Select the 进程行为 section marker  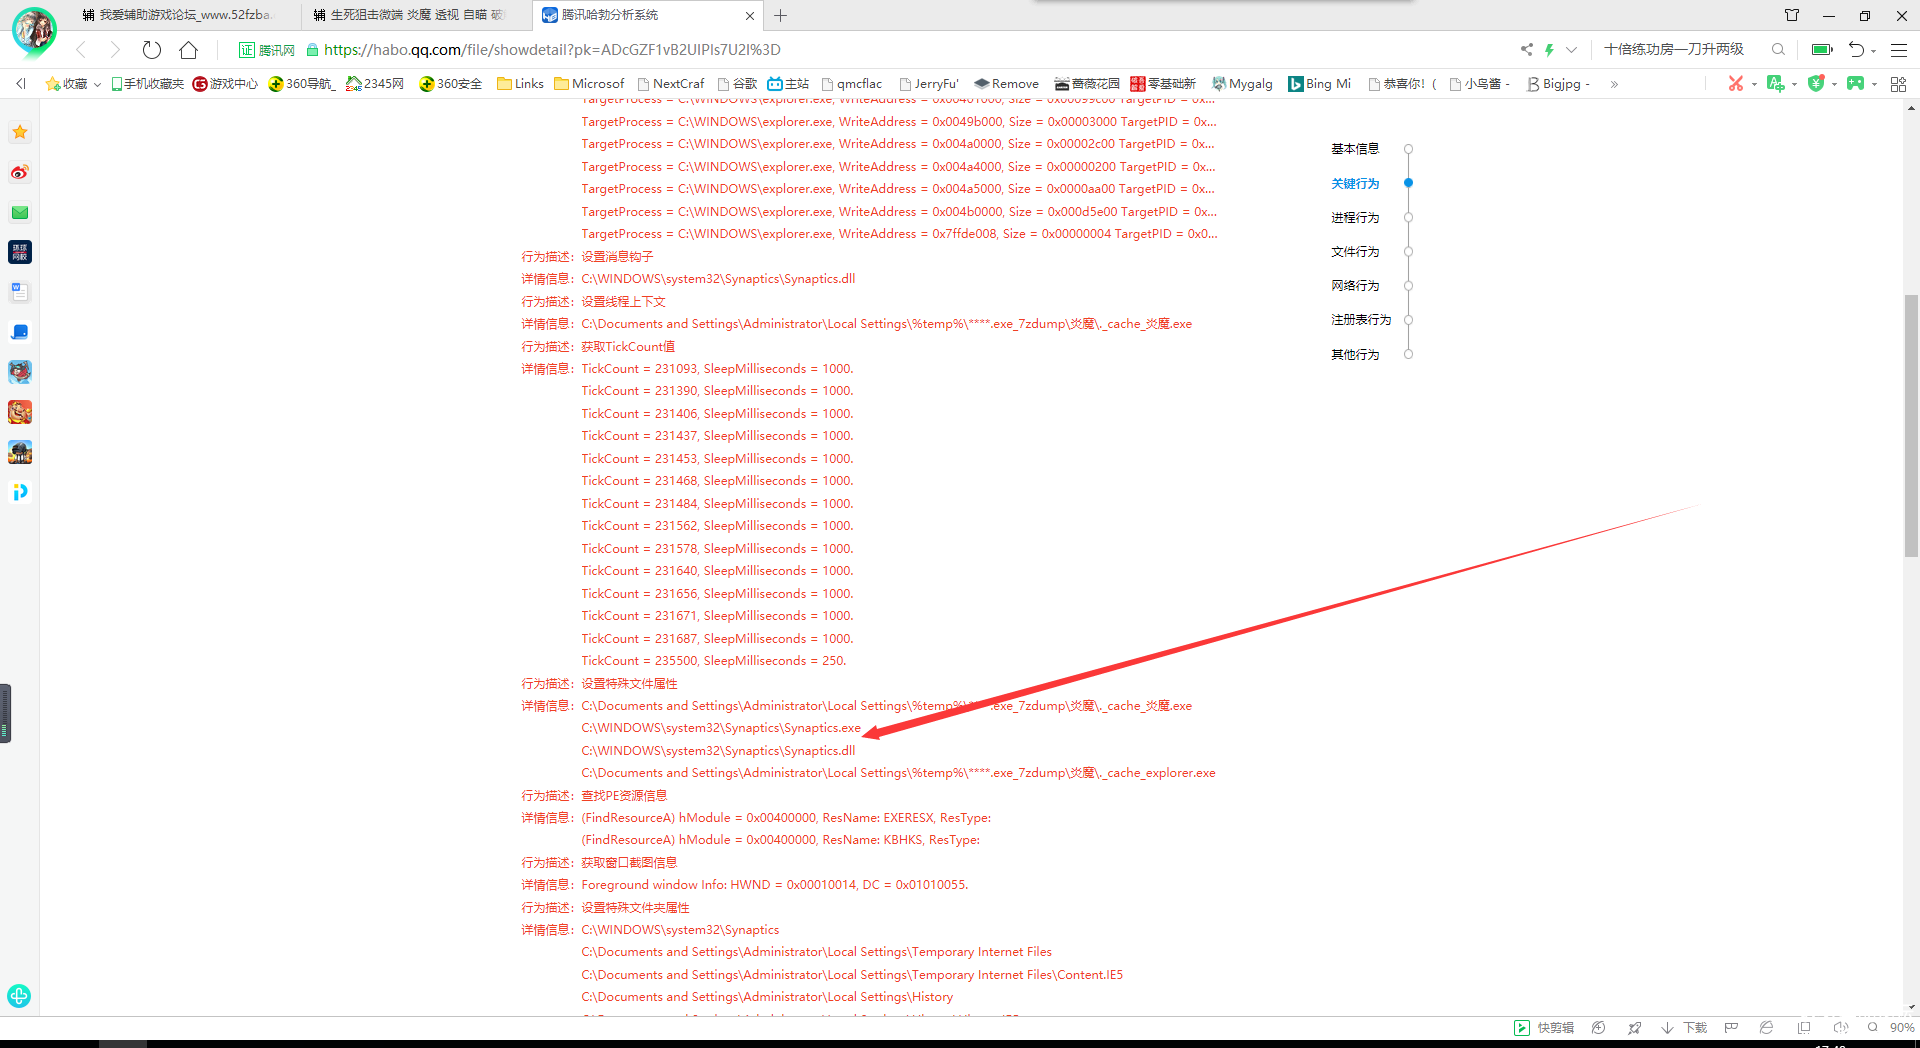[1408, 218]
